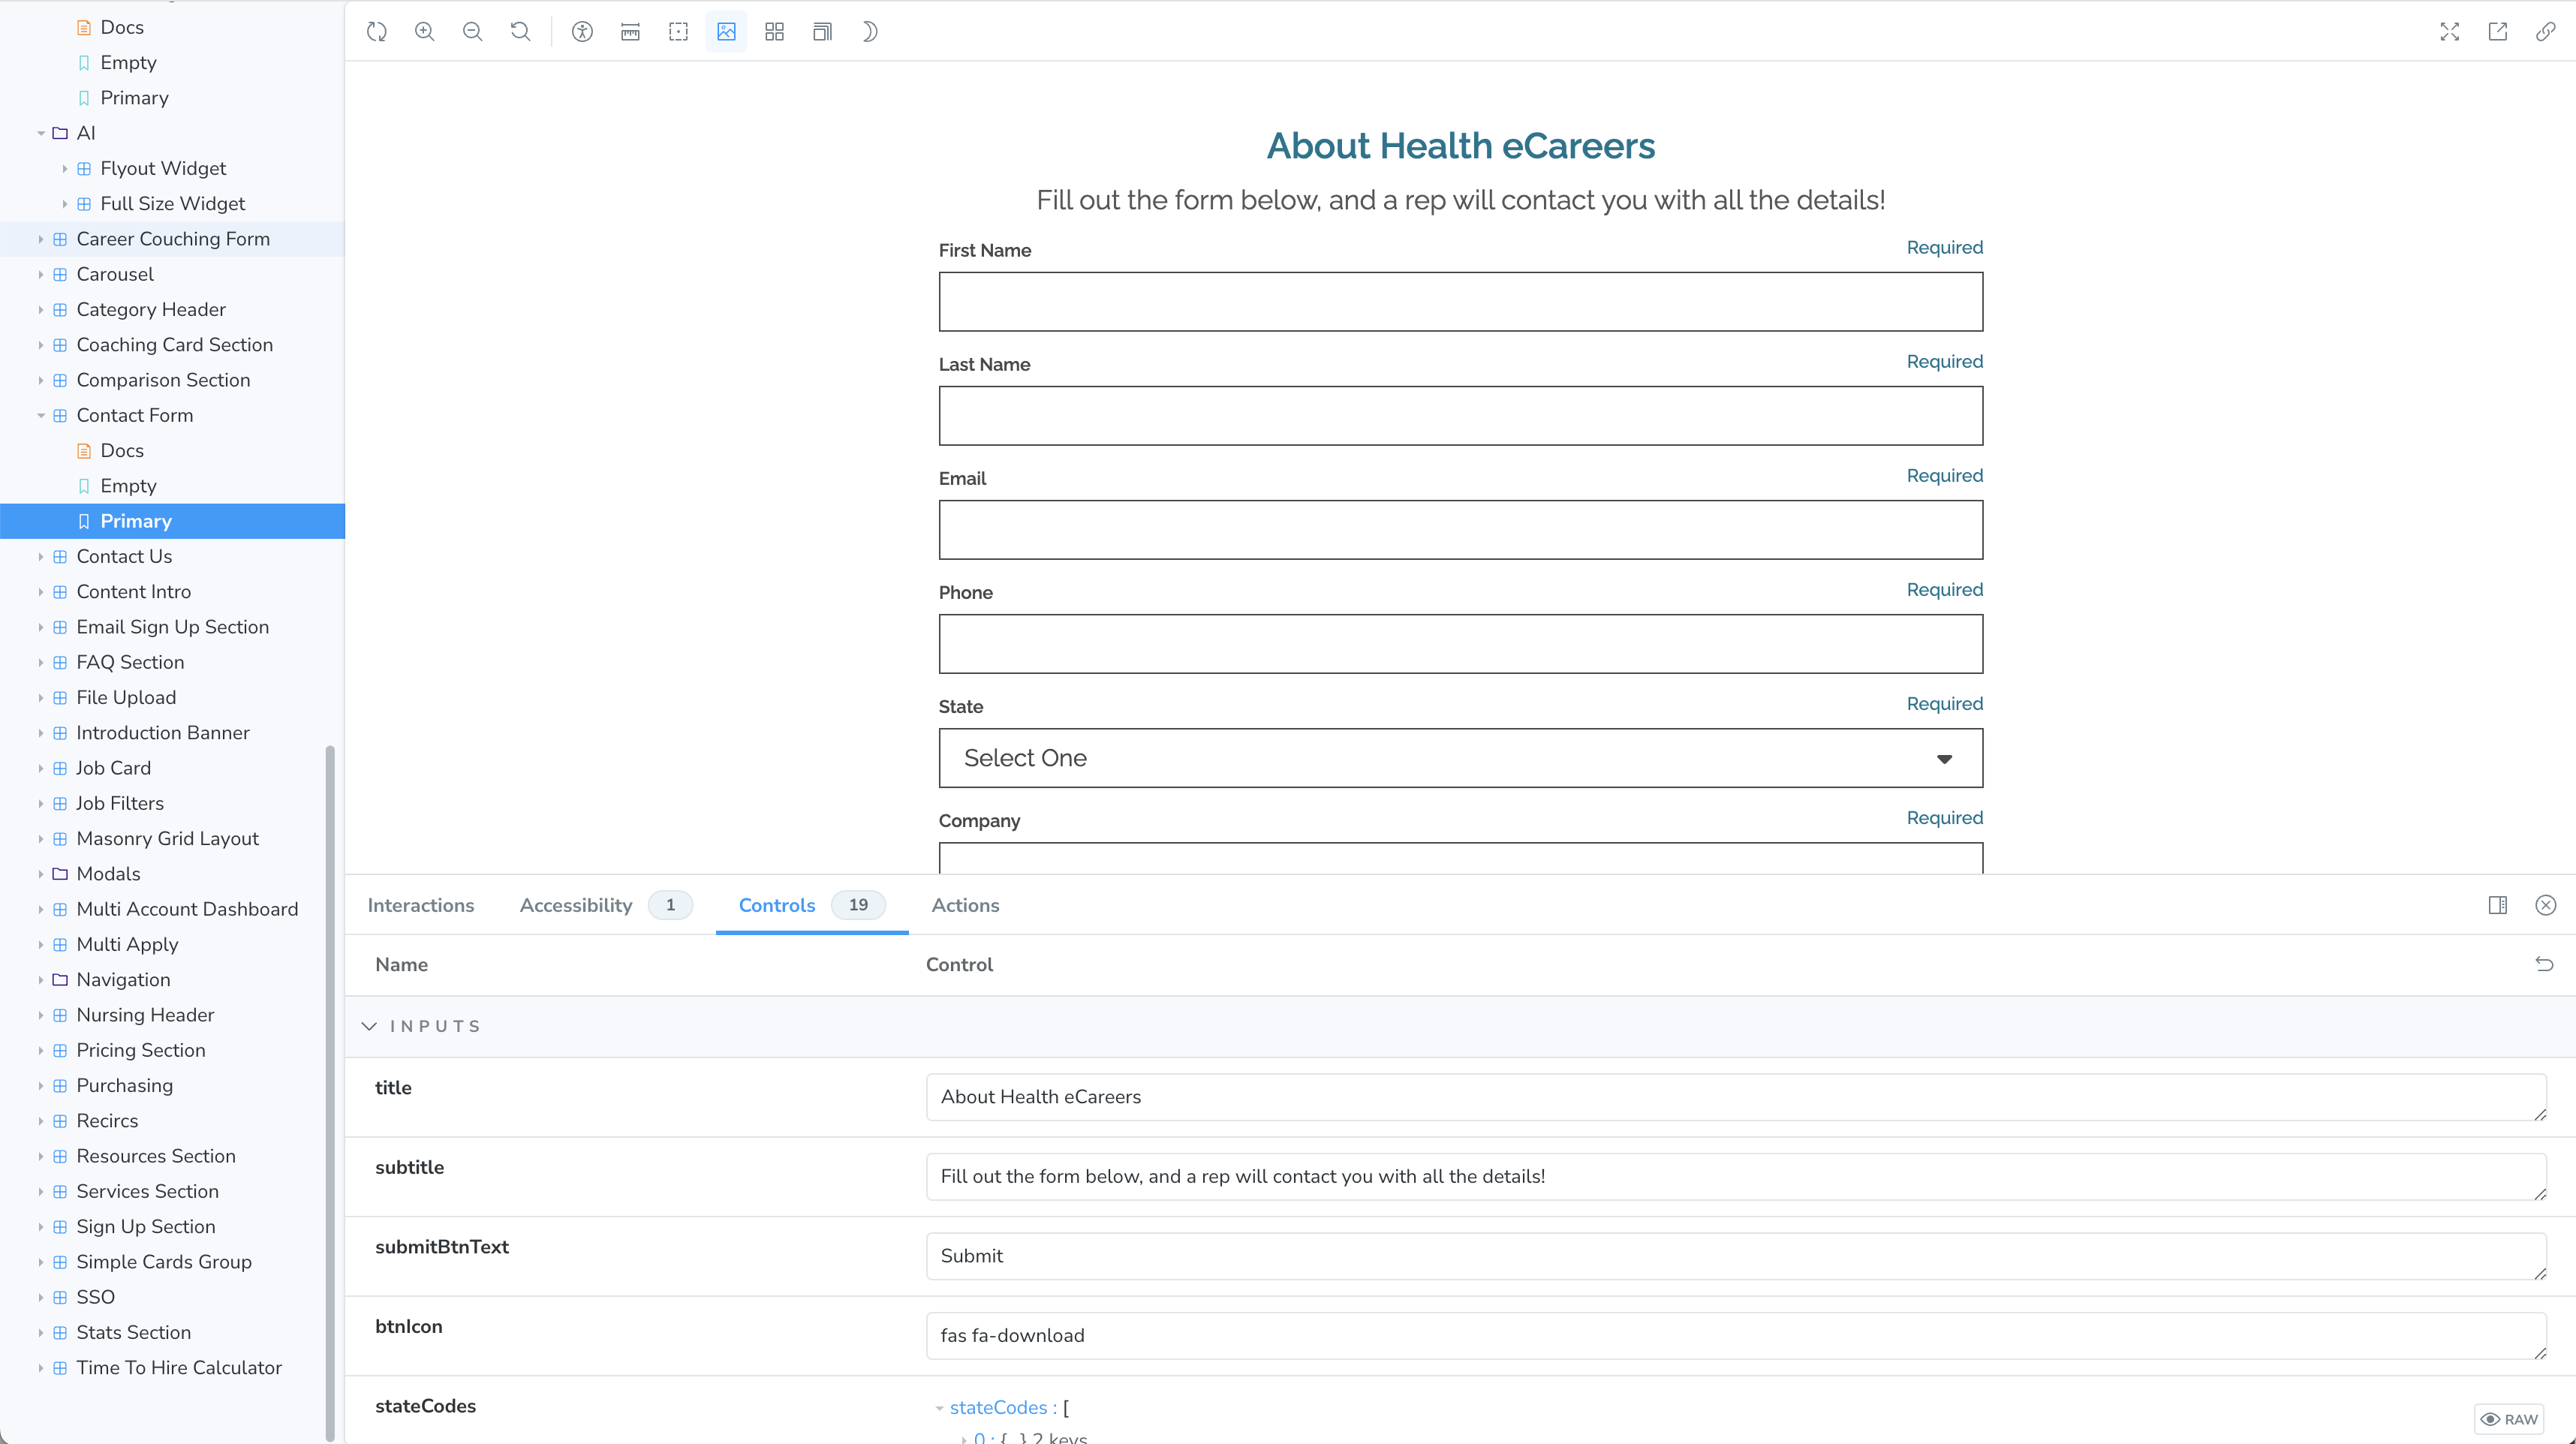Click the Phone input field
This screenshot has width=2576, height=1444.
(1460, 644)
